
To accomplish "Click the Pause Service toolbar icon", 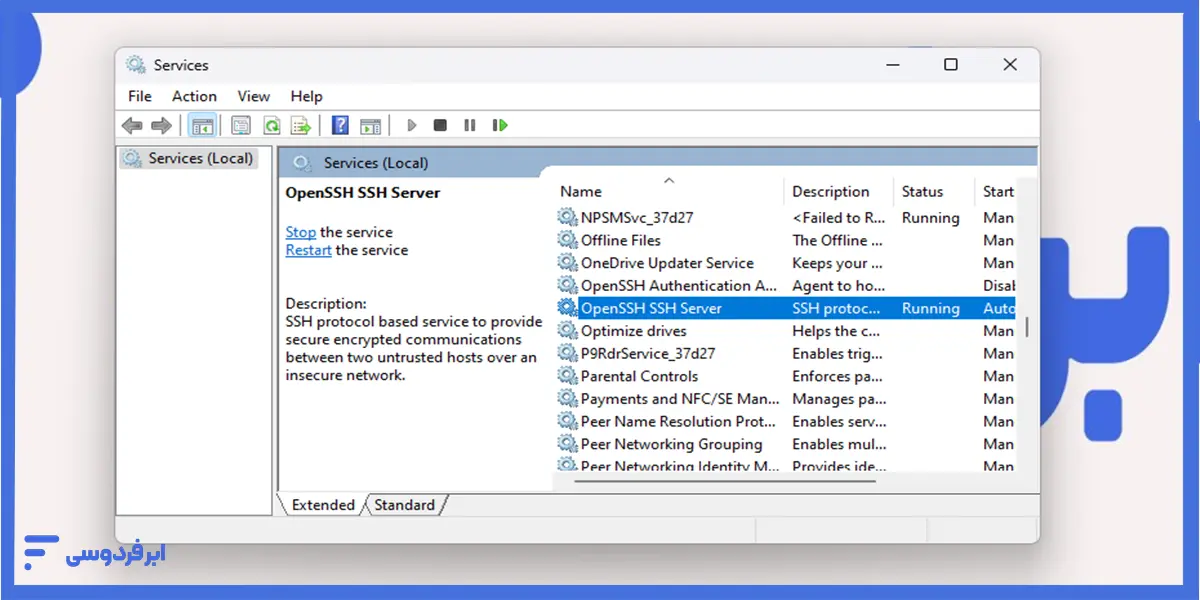I will [x=469, y=125].
